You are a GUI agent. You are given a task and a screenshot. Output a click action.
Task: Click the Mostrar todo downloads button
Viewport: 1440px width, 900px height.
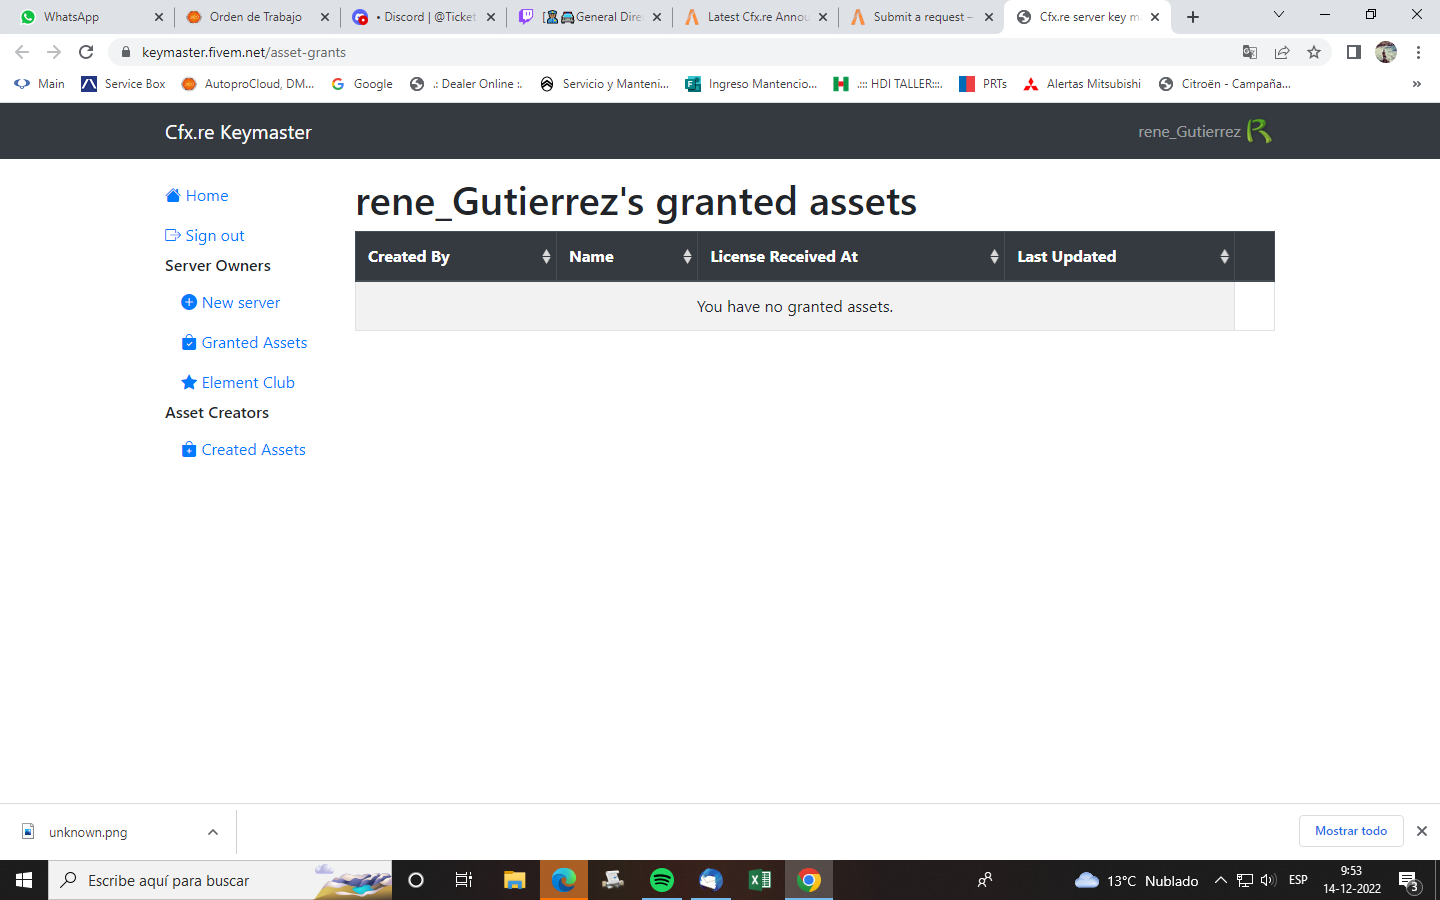pyautogui.click(x=1351, y=831)
